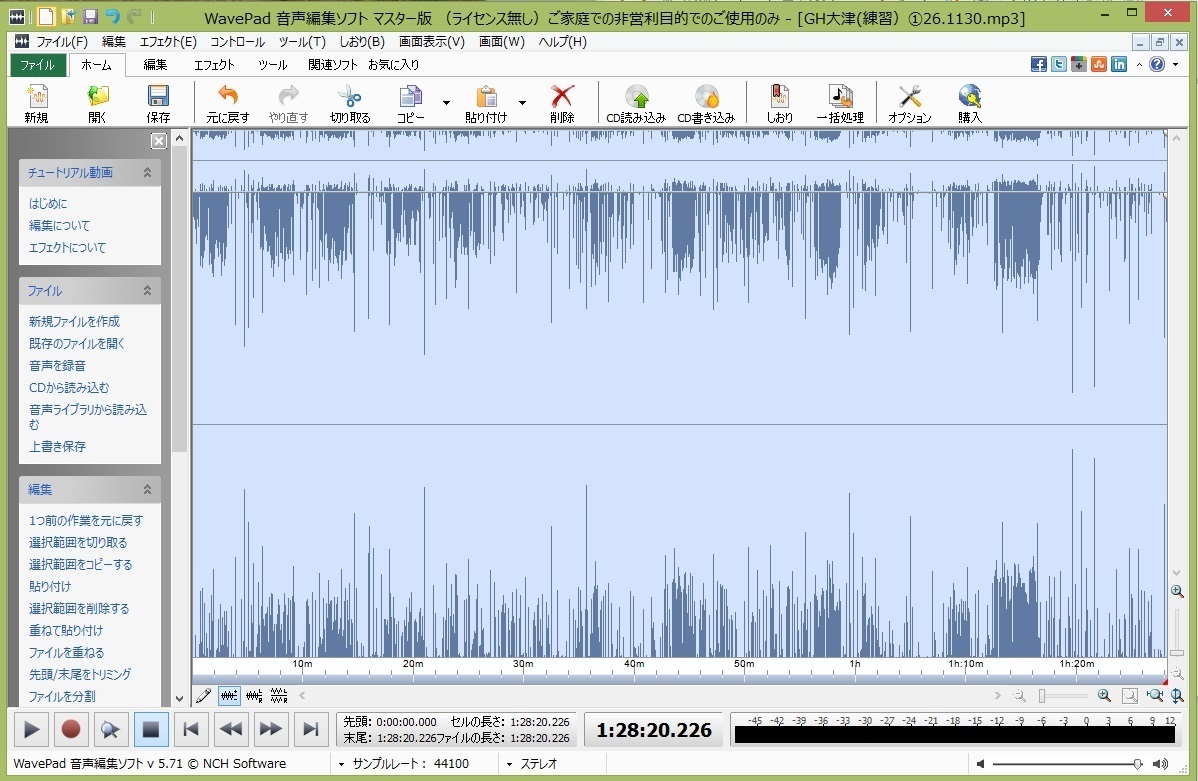
Task: Click the CDから読み込む sidebar link
Action: tap(69, 387)
